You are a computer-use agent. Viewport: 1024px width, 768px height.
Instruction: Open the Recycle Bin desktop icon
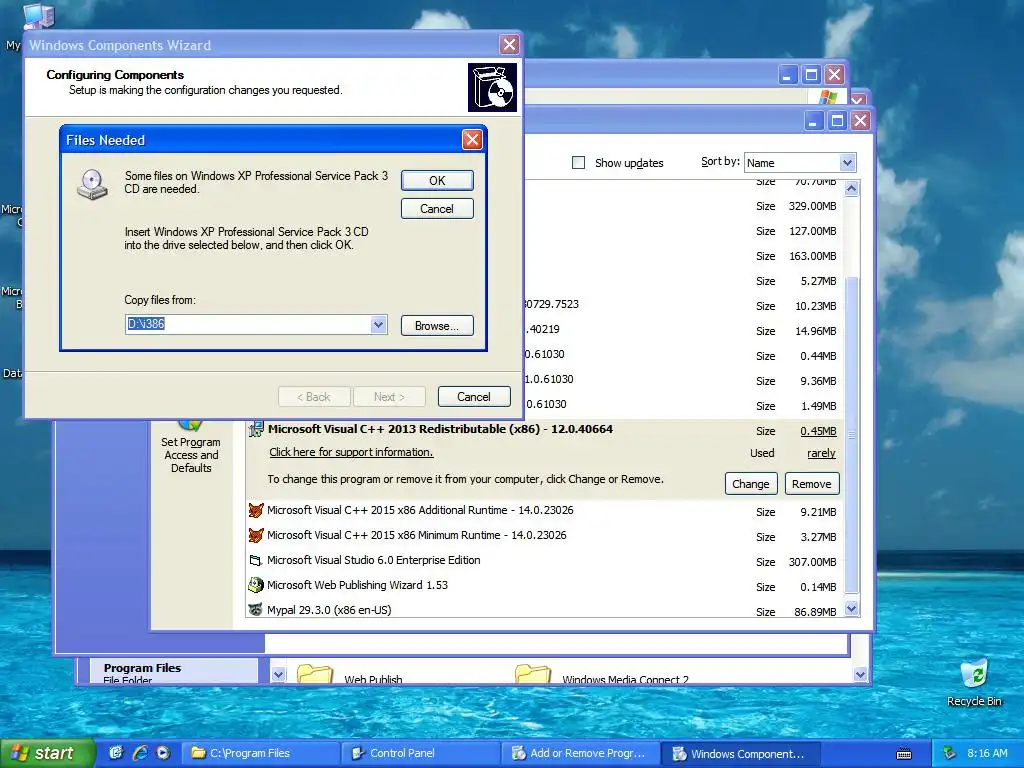pos(974,683)
